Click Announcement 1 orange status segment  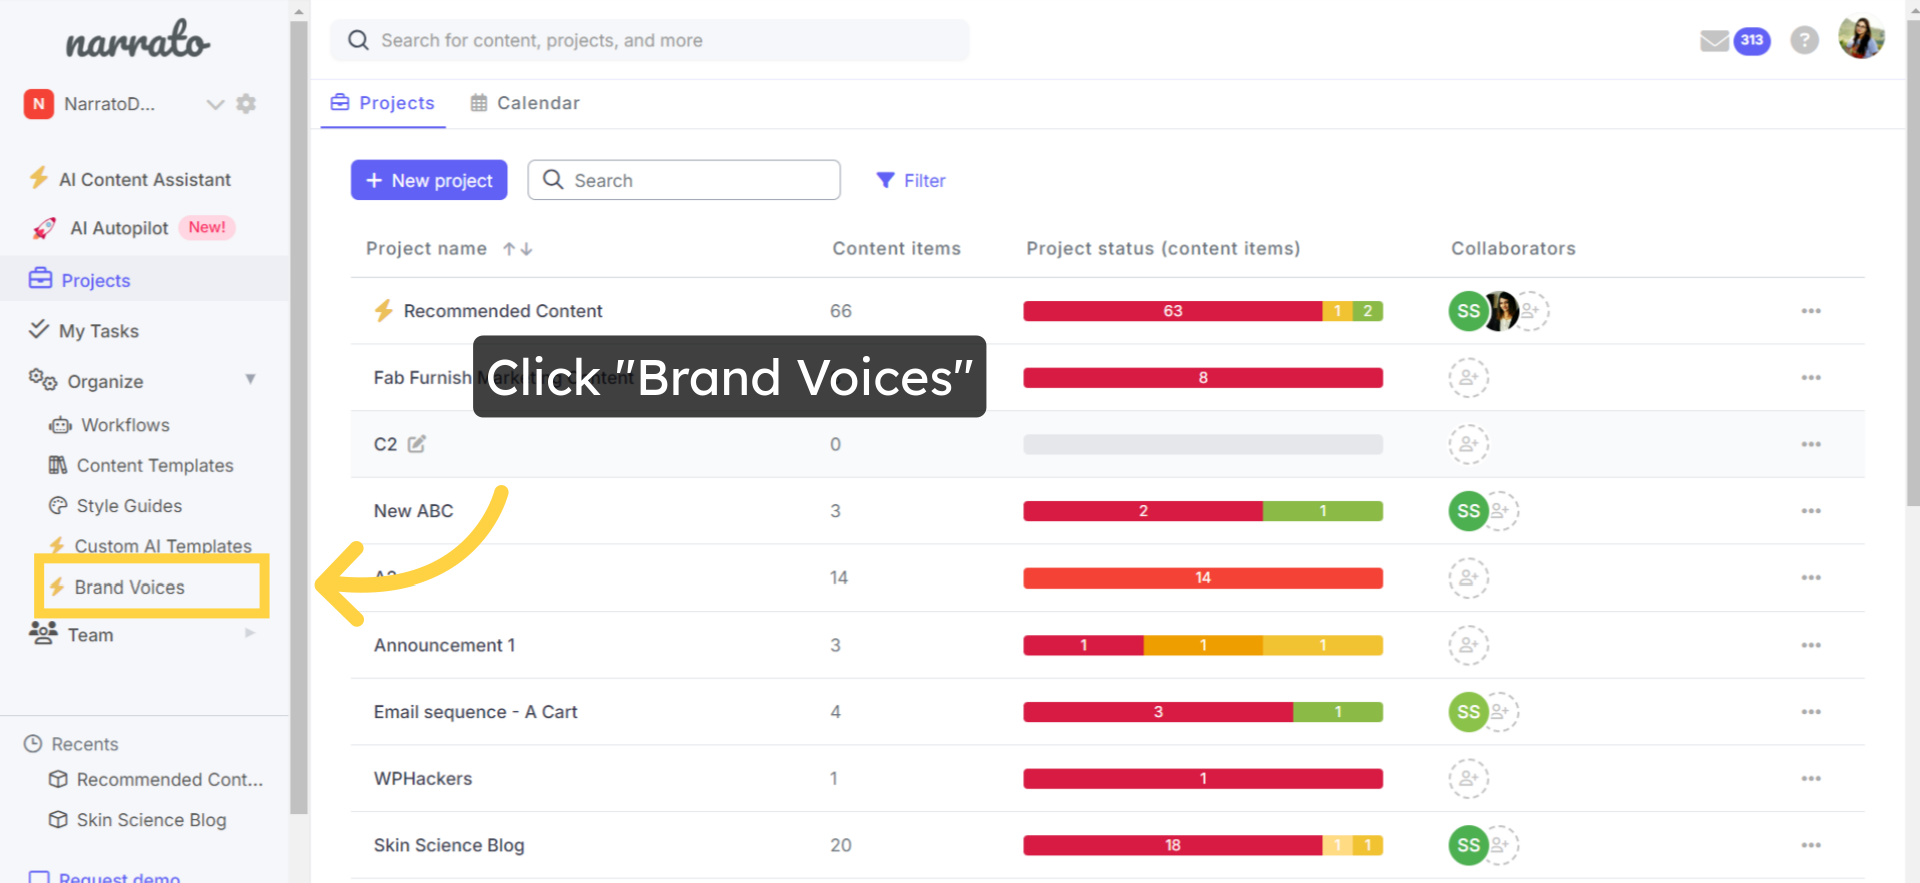click(x=1203, y=645)
